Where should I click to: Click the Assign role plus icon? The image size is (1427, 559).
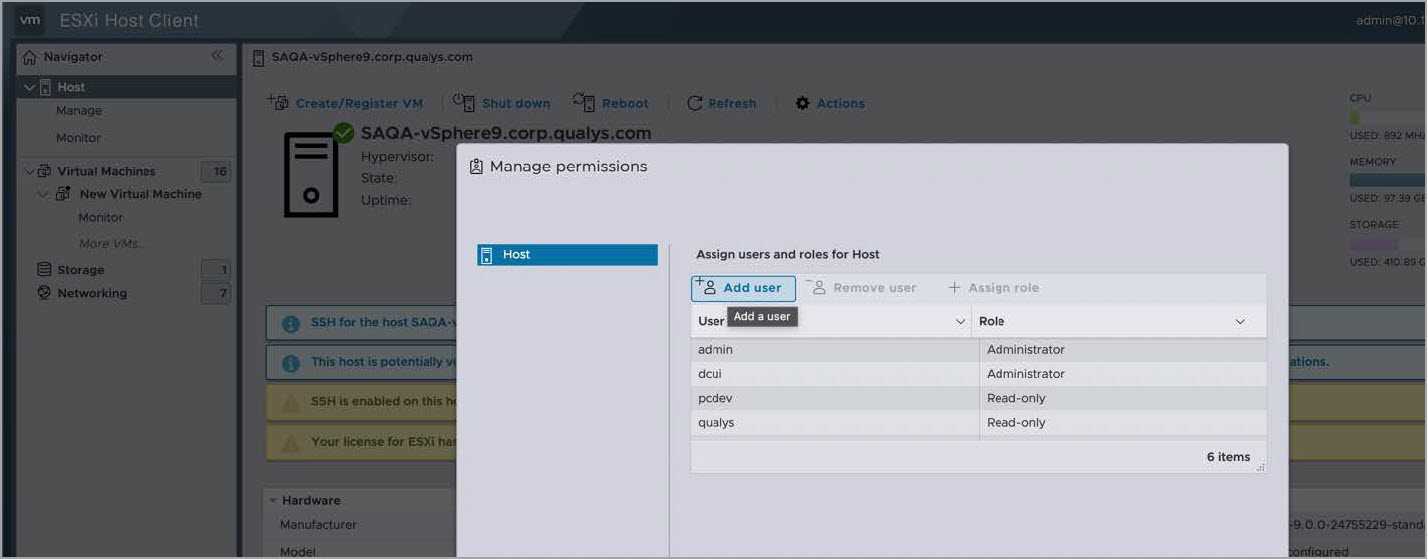(x=954, y=288)
